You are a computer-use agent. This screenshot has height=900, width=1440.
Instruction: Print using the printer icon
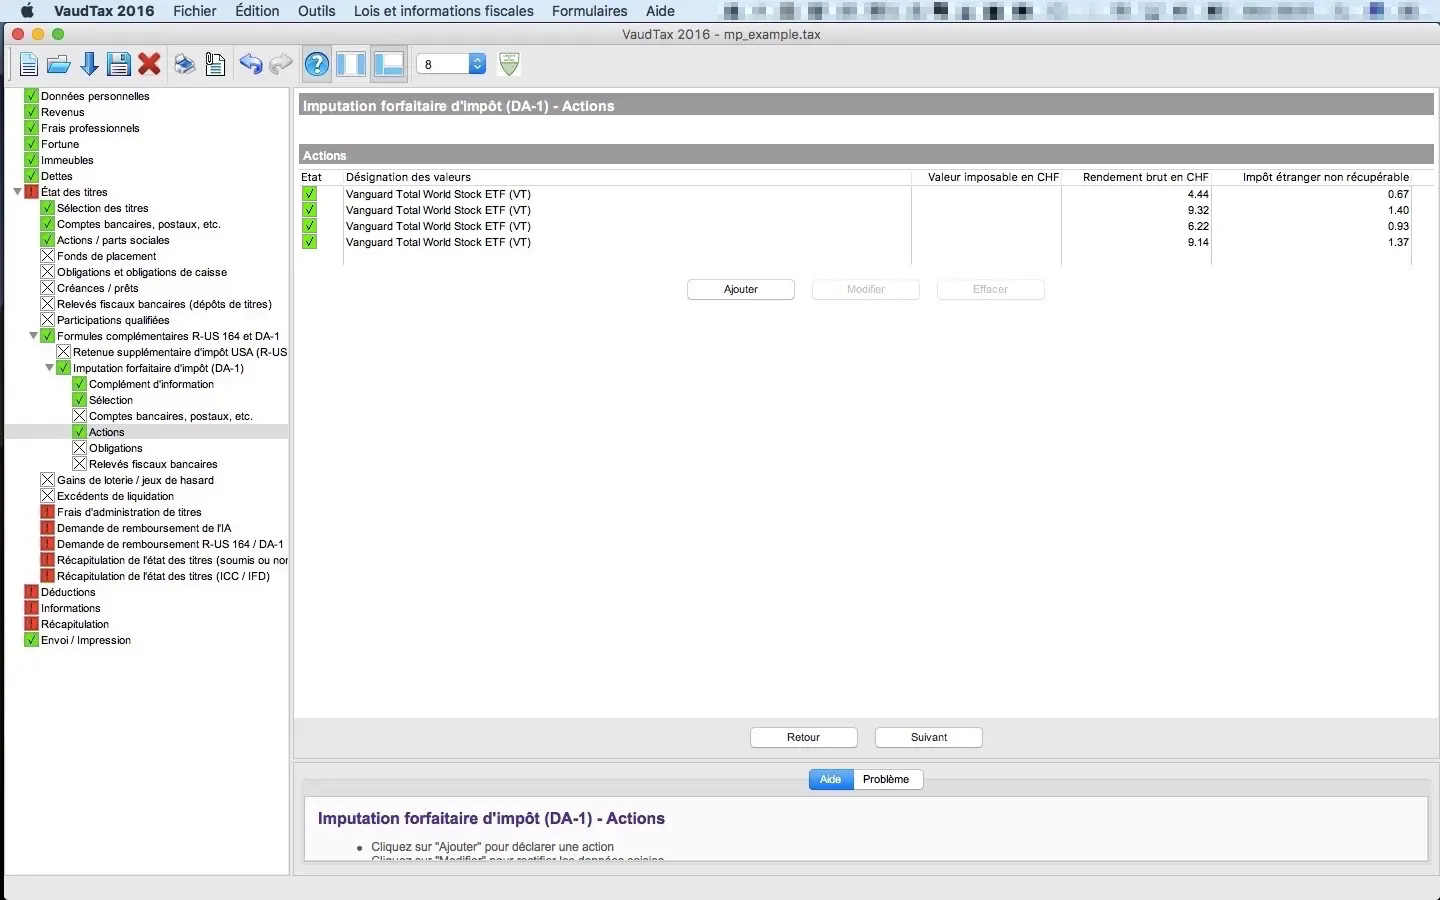[185, 65]
